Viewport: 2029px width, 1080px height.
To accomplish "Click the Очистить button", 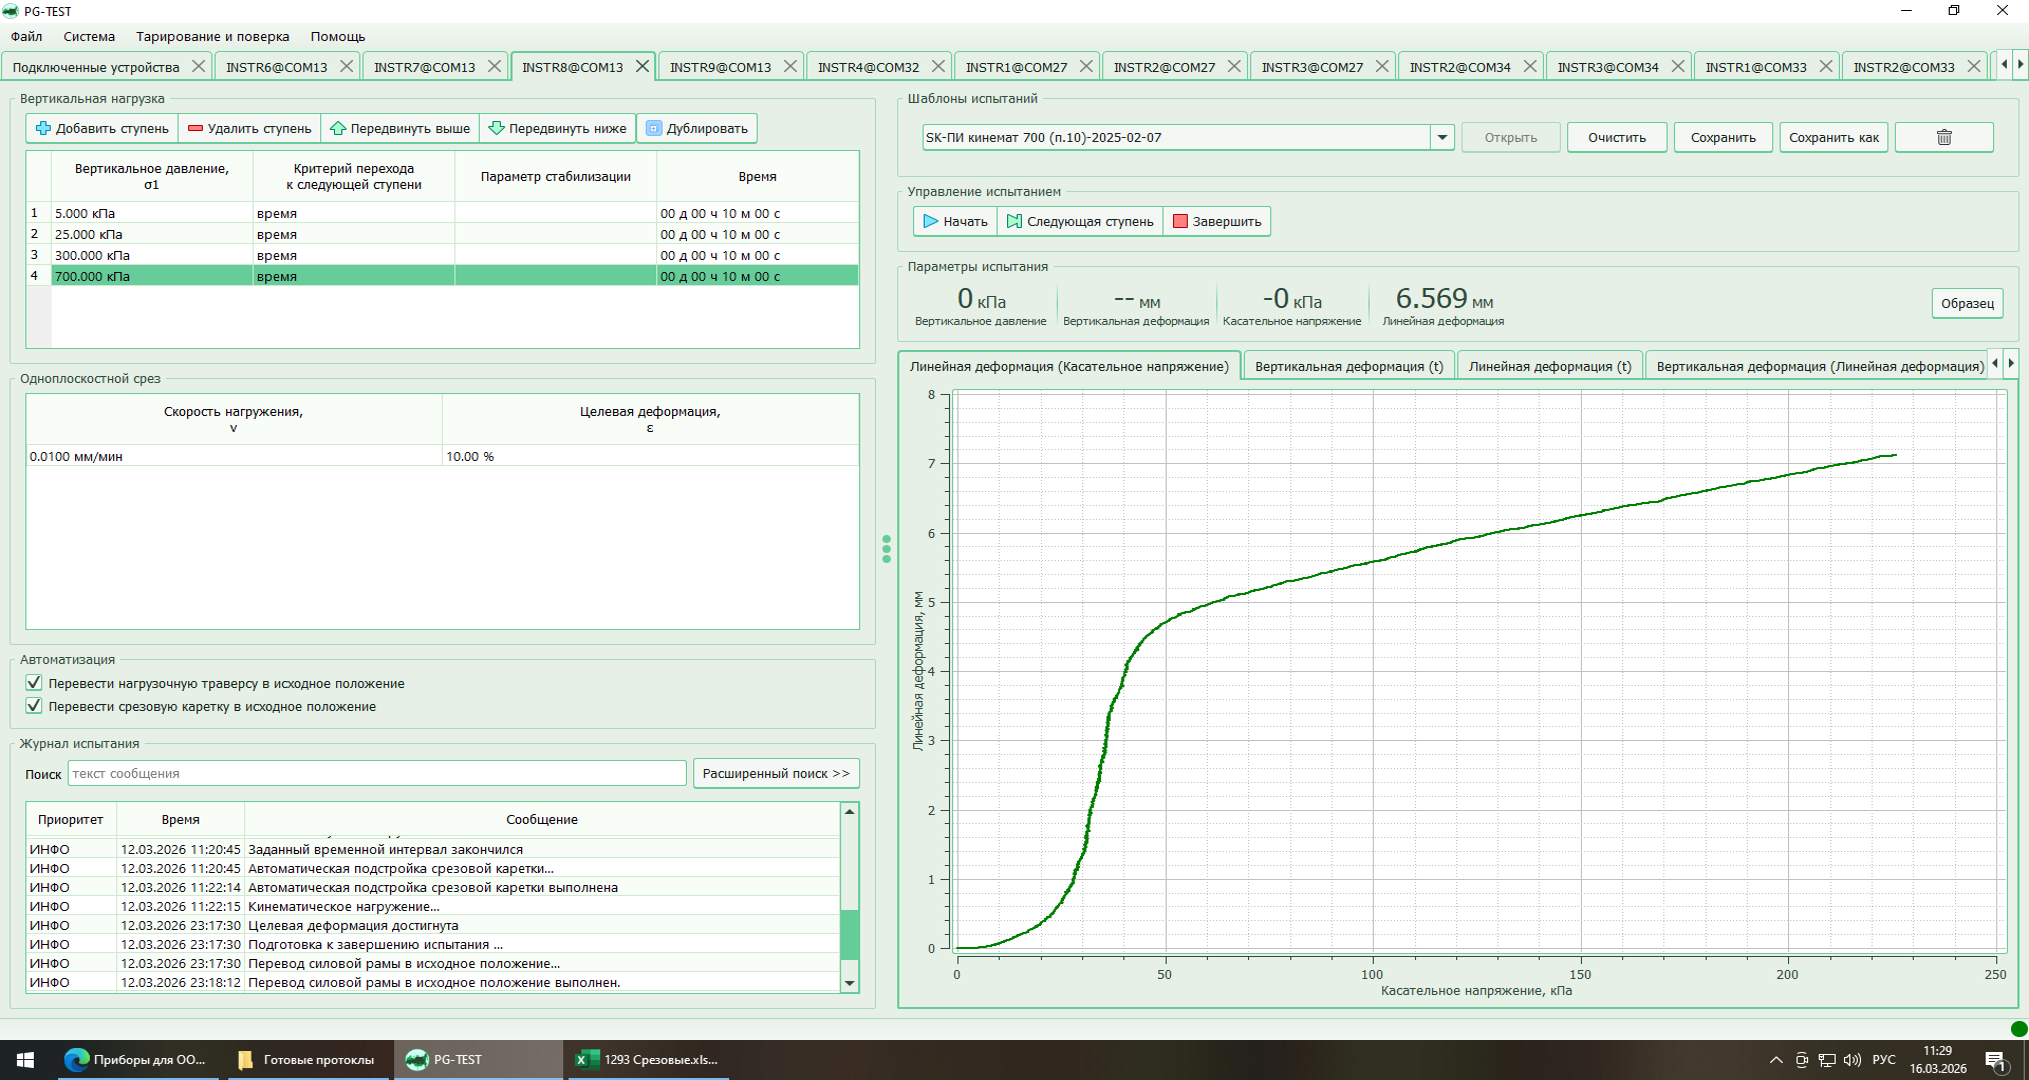I will (1617, 137).
